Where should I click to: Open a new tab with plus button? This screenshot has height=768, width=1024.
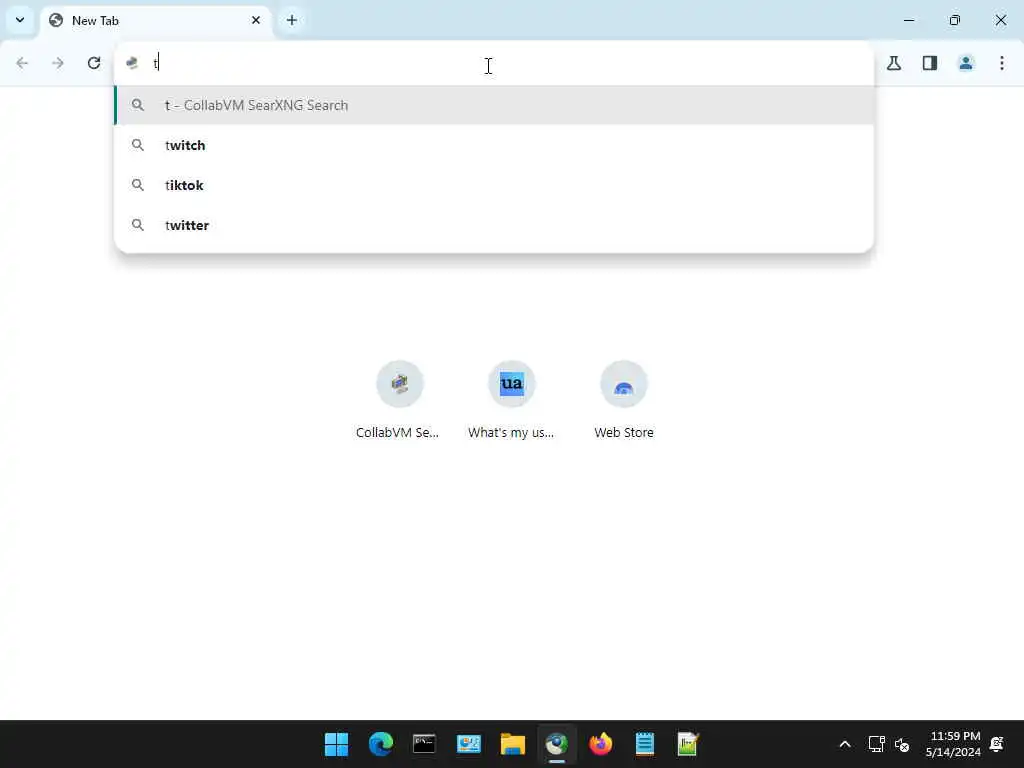click(292, 20)
